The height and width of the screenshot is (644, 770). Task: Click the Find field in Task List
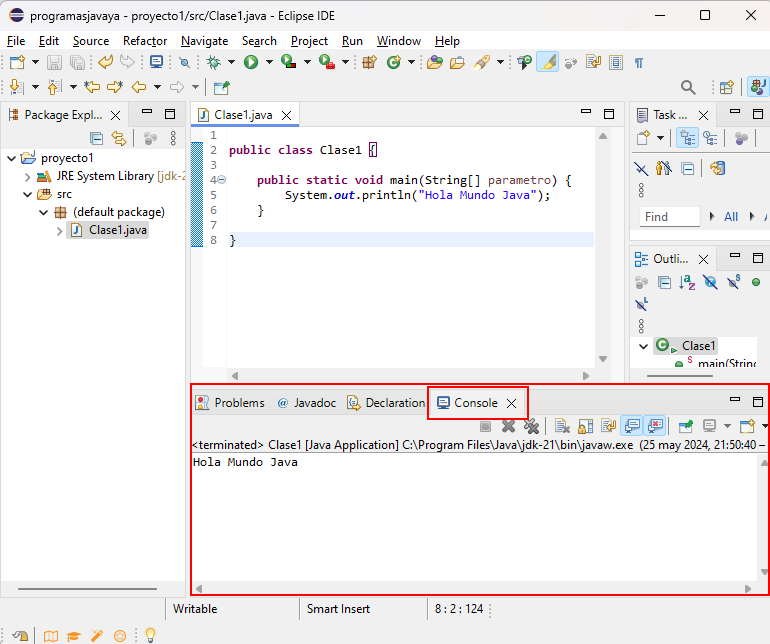click(x=669, y=217)
